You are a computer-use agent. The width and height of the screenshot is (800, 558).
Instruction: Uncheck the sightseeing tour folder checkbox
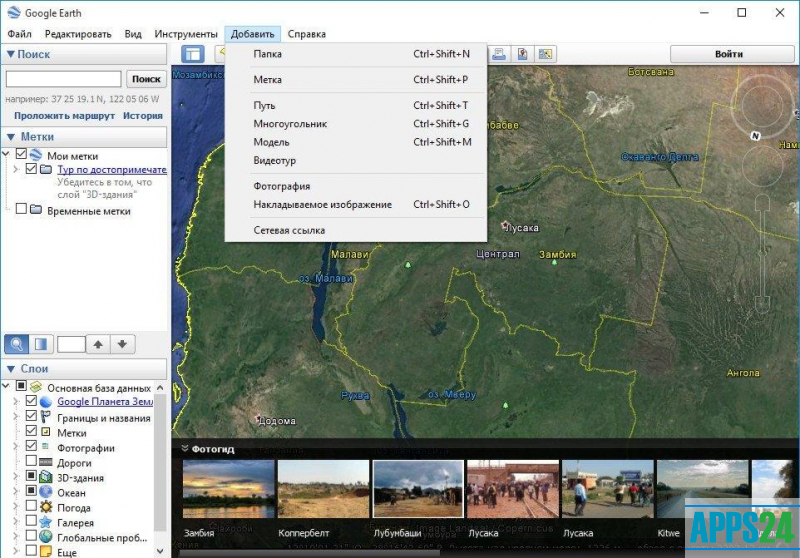click(x=31, y=168)
